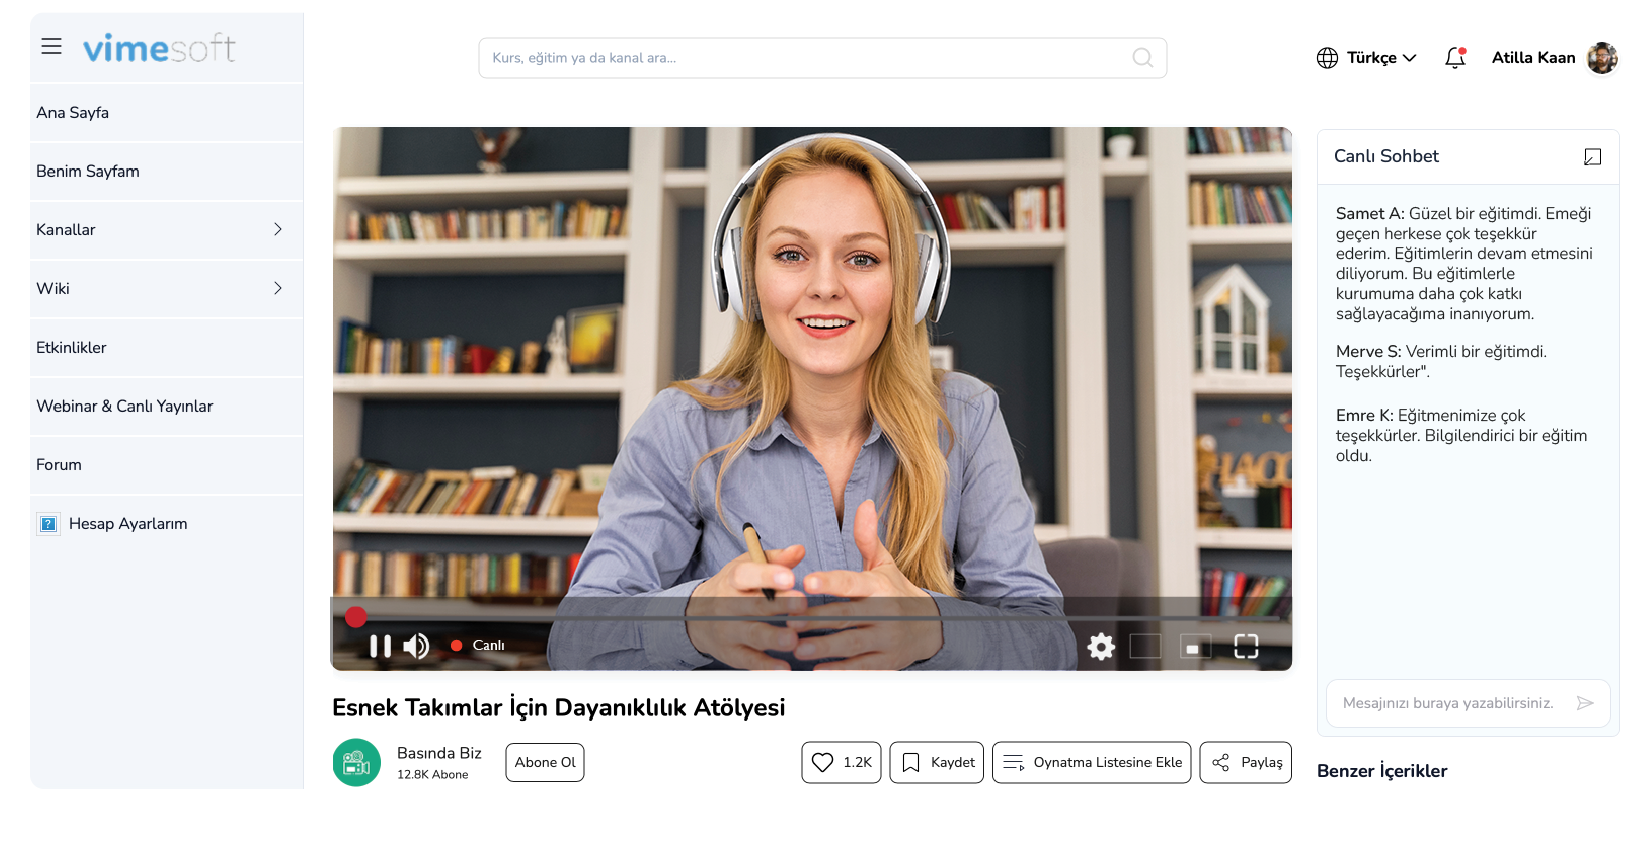This screenshot has height=866, width=1650.
Task: Open the Türkçe language dropdown
Action: (1381, 58)
